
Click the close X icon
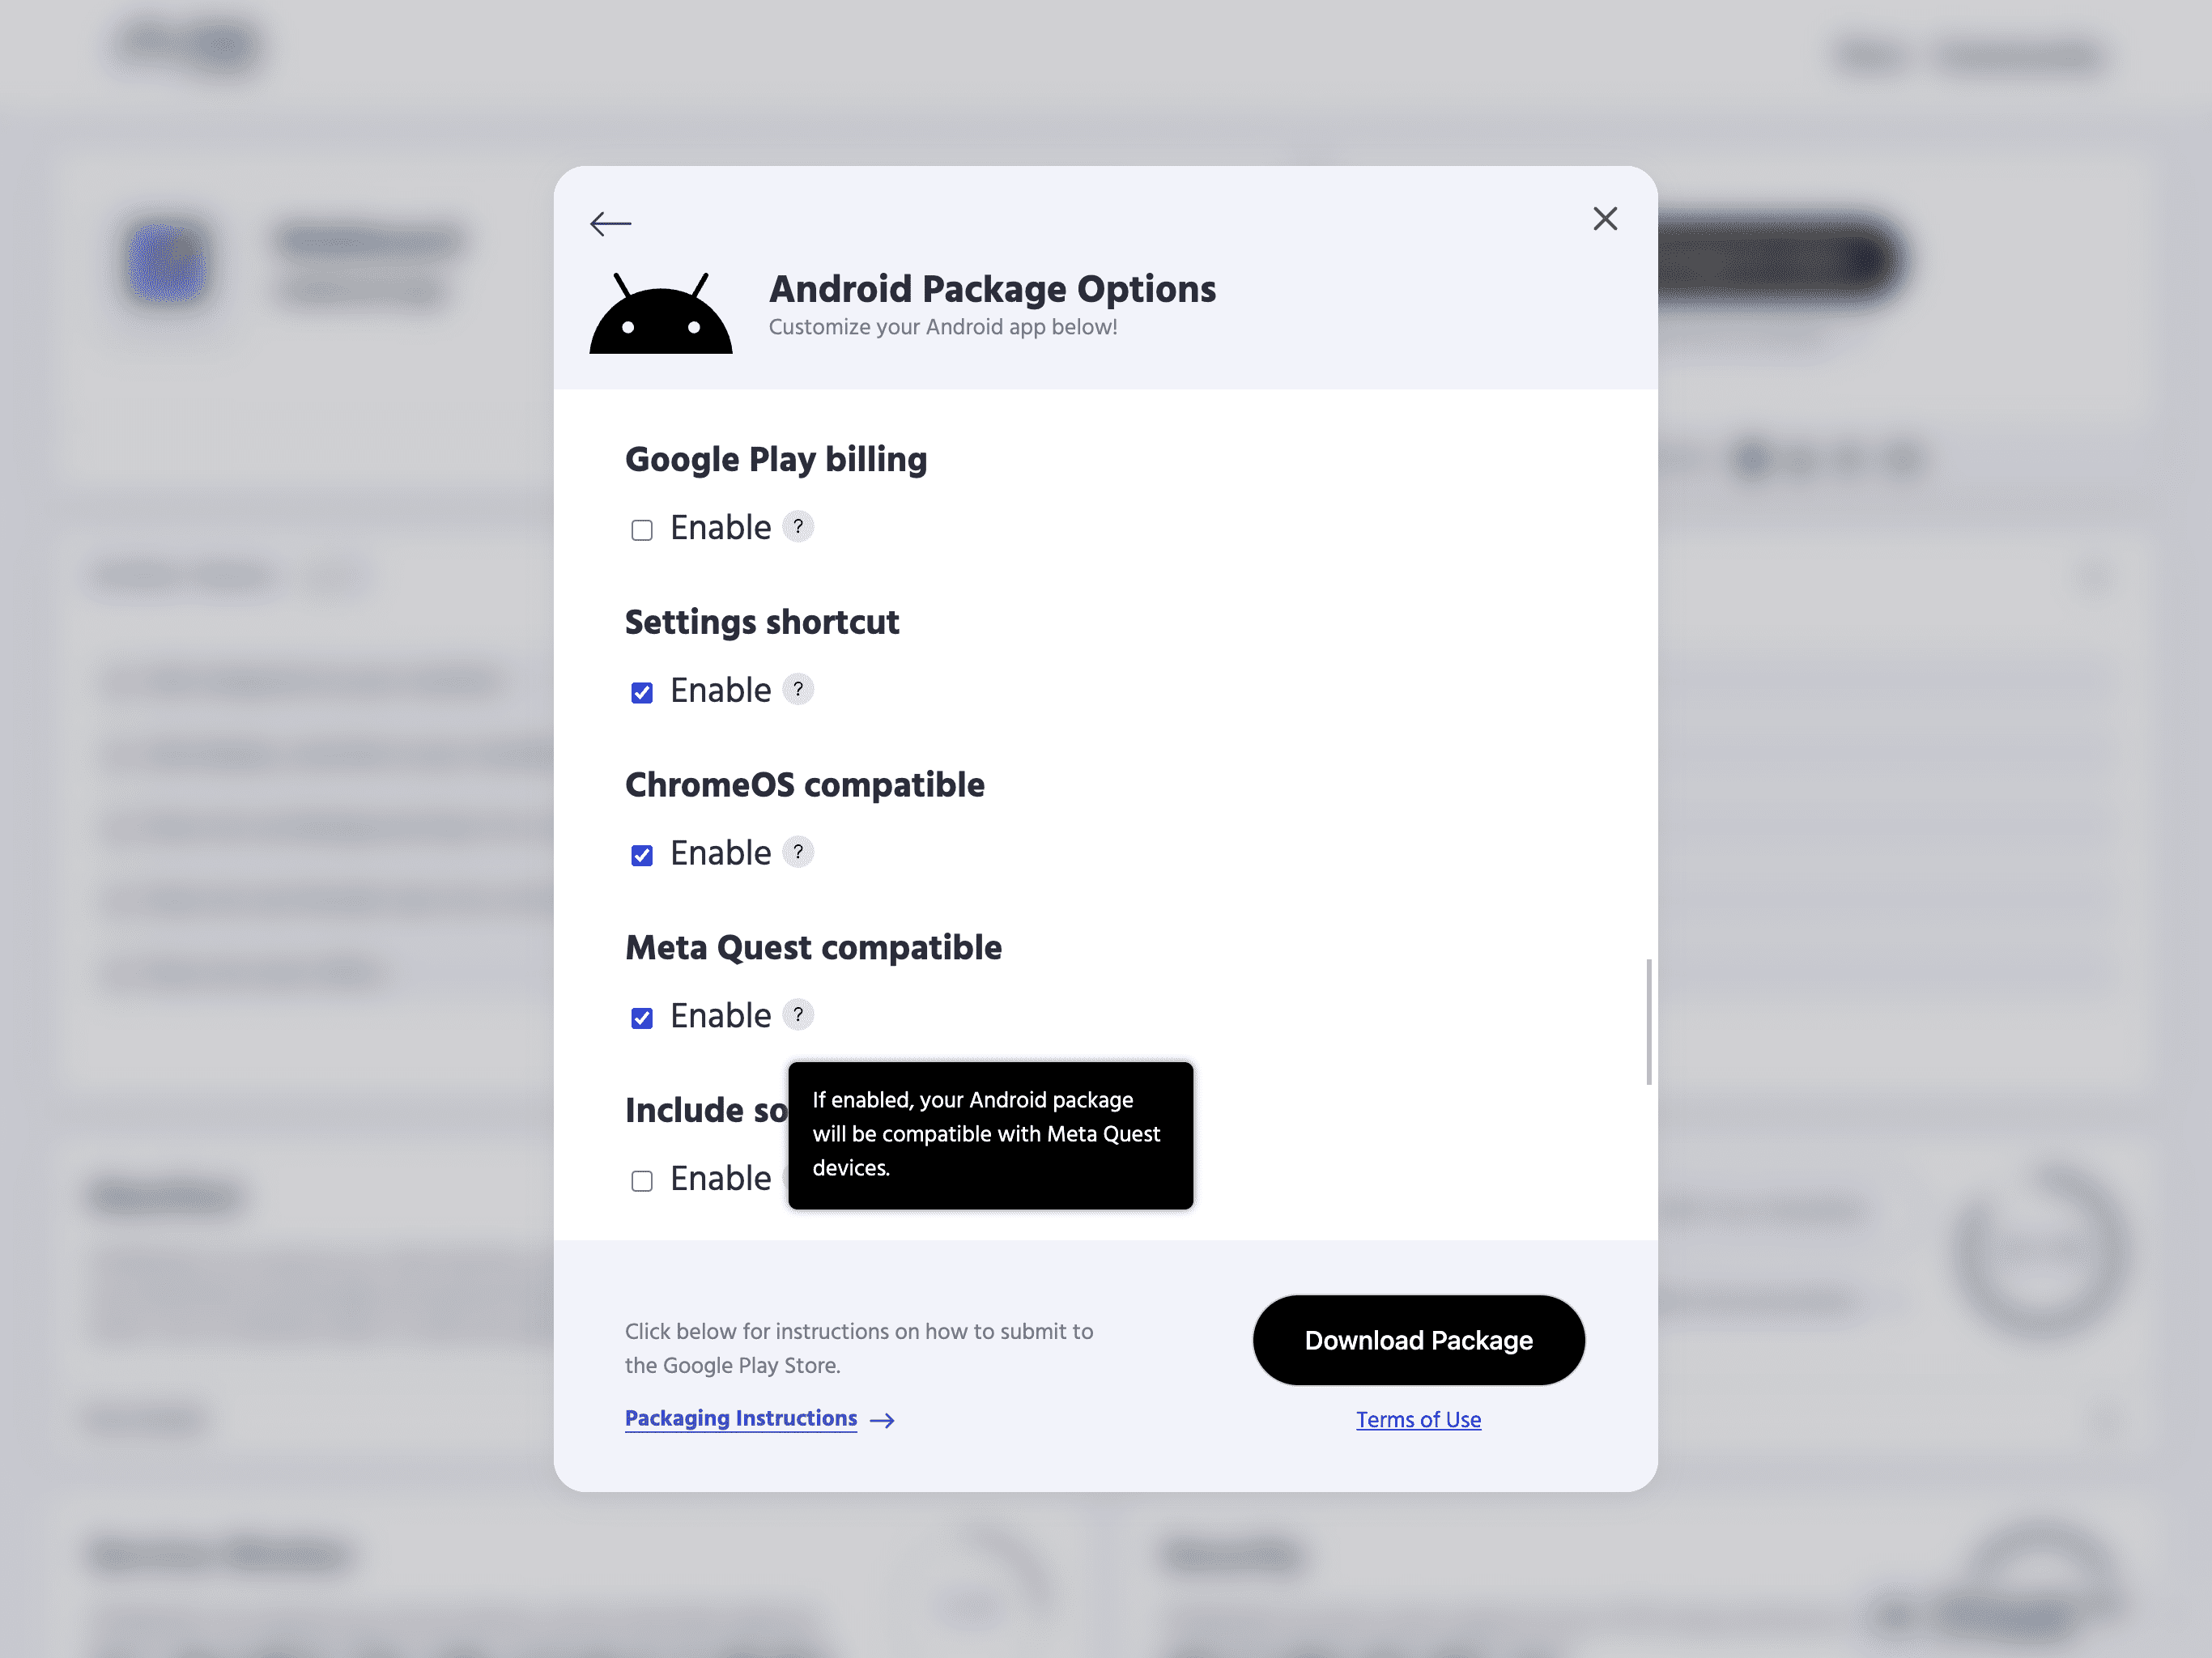click(1602, 218)
